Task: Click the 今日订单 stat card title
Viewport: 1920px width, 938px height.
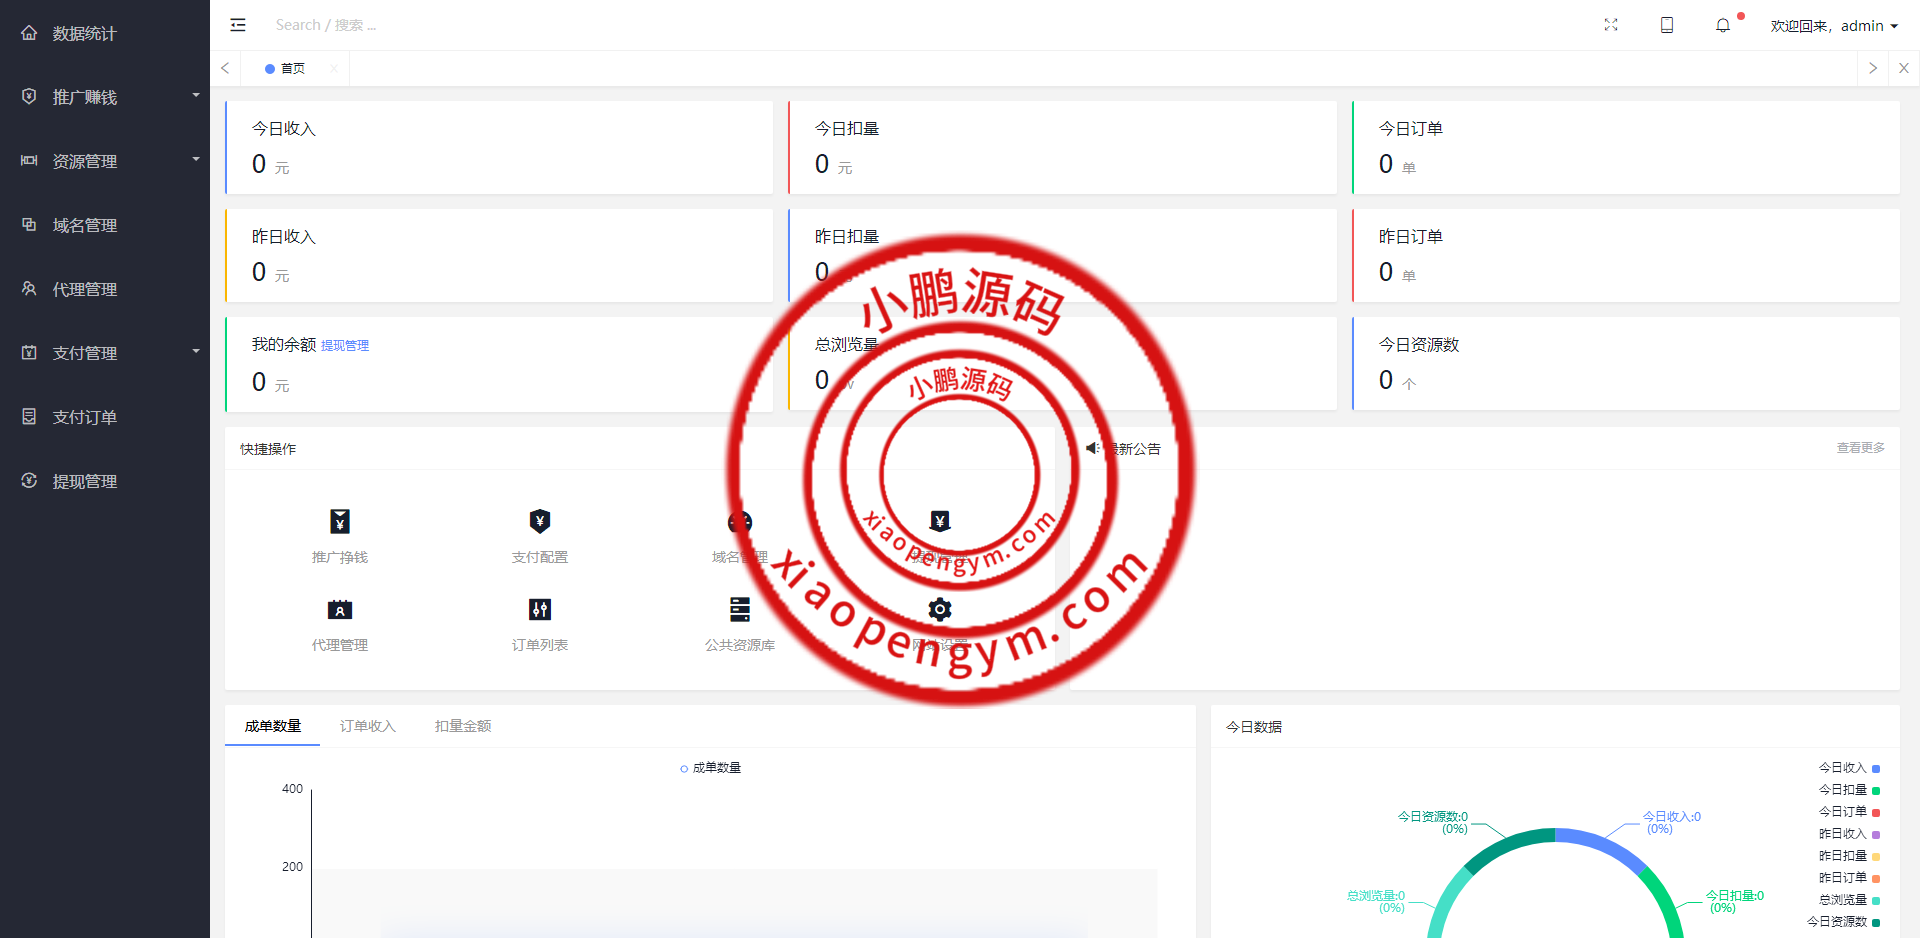Action: pos(1411,129)
